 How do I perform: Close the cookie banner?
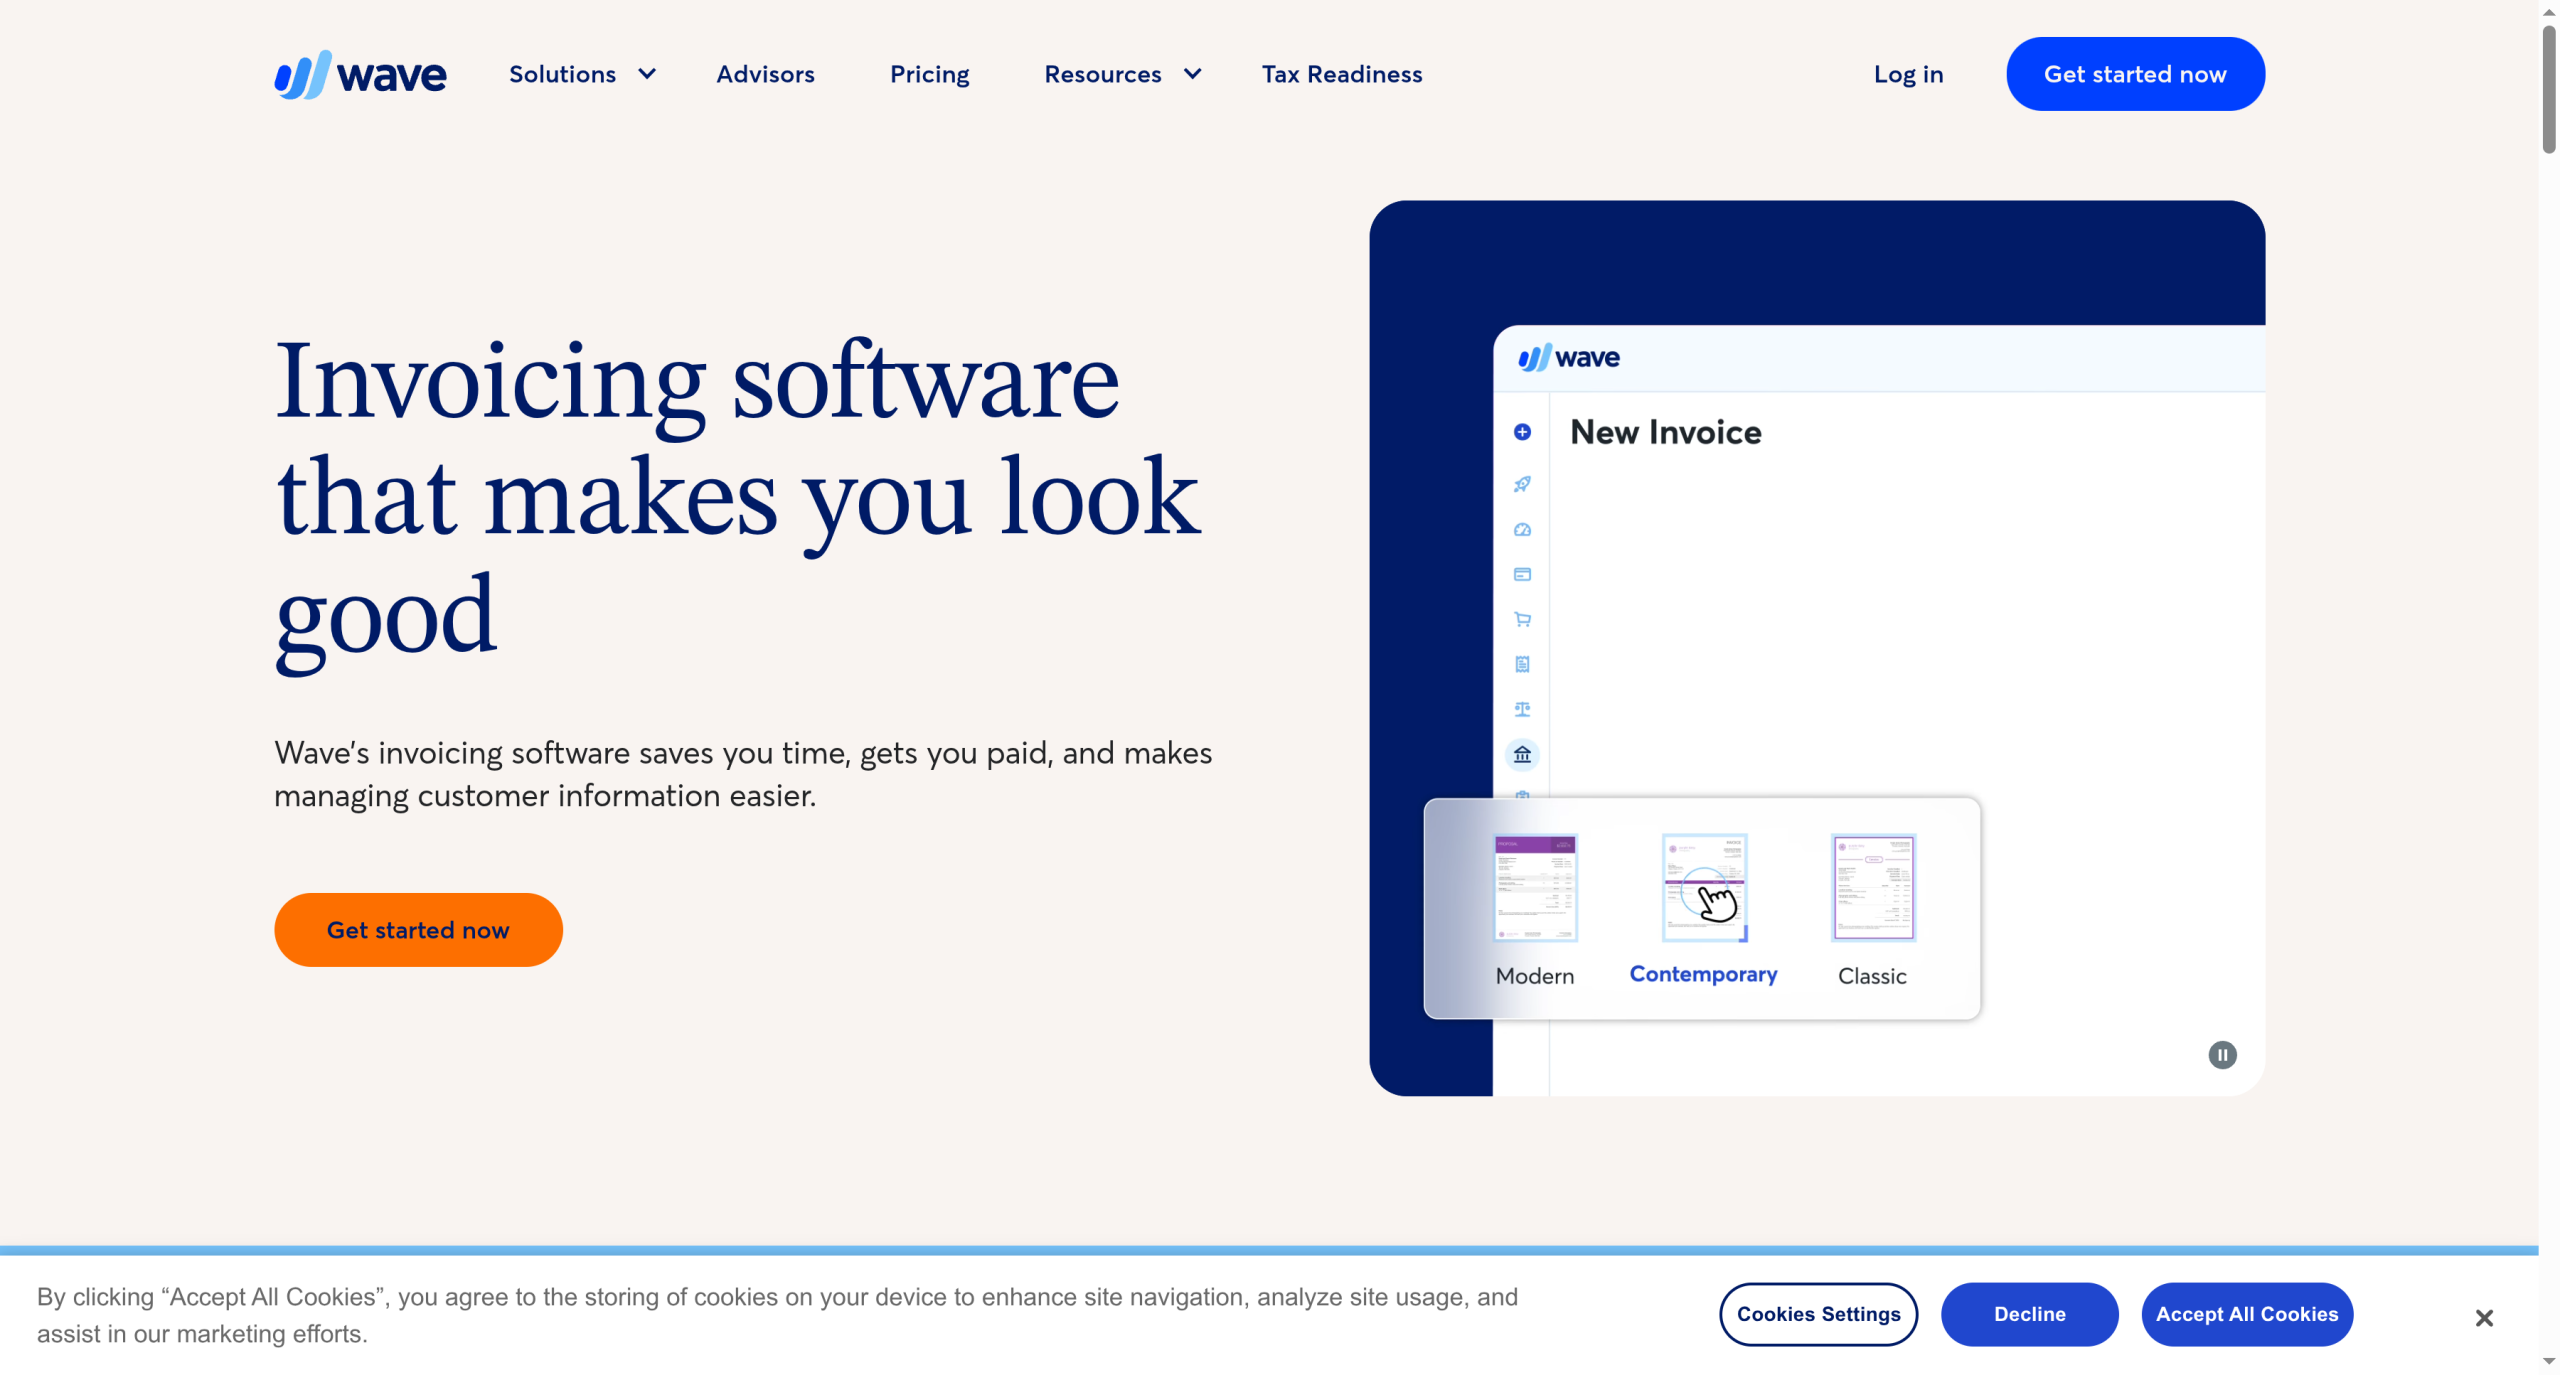[2484, 1318]
